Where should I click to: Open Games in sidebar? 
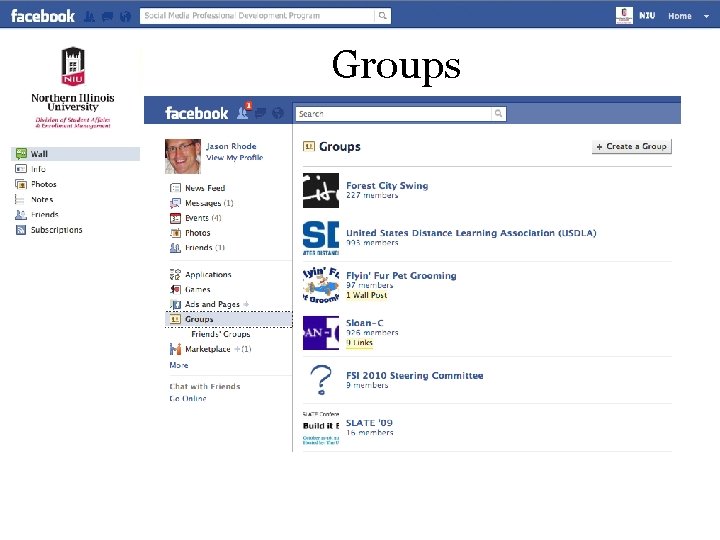pos(197,290)
